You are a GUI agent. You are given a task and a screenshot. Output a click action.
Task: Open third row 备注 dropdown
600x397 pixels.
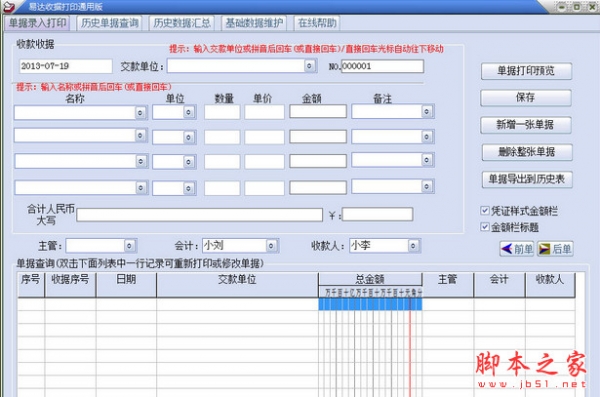(427, 160)
